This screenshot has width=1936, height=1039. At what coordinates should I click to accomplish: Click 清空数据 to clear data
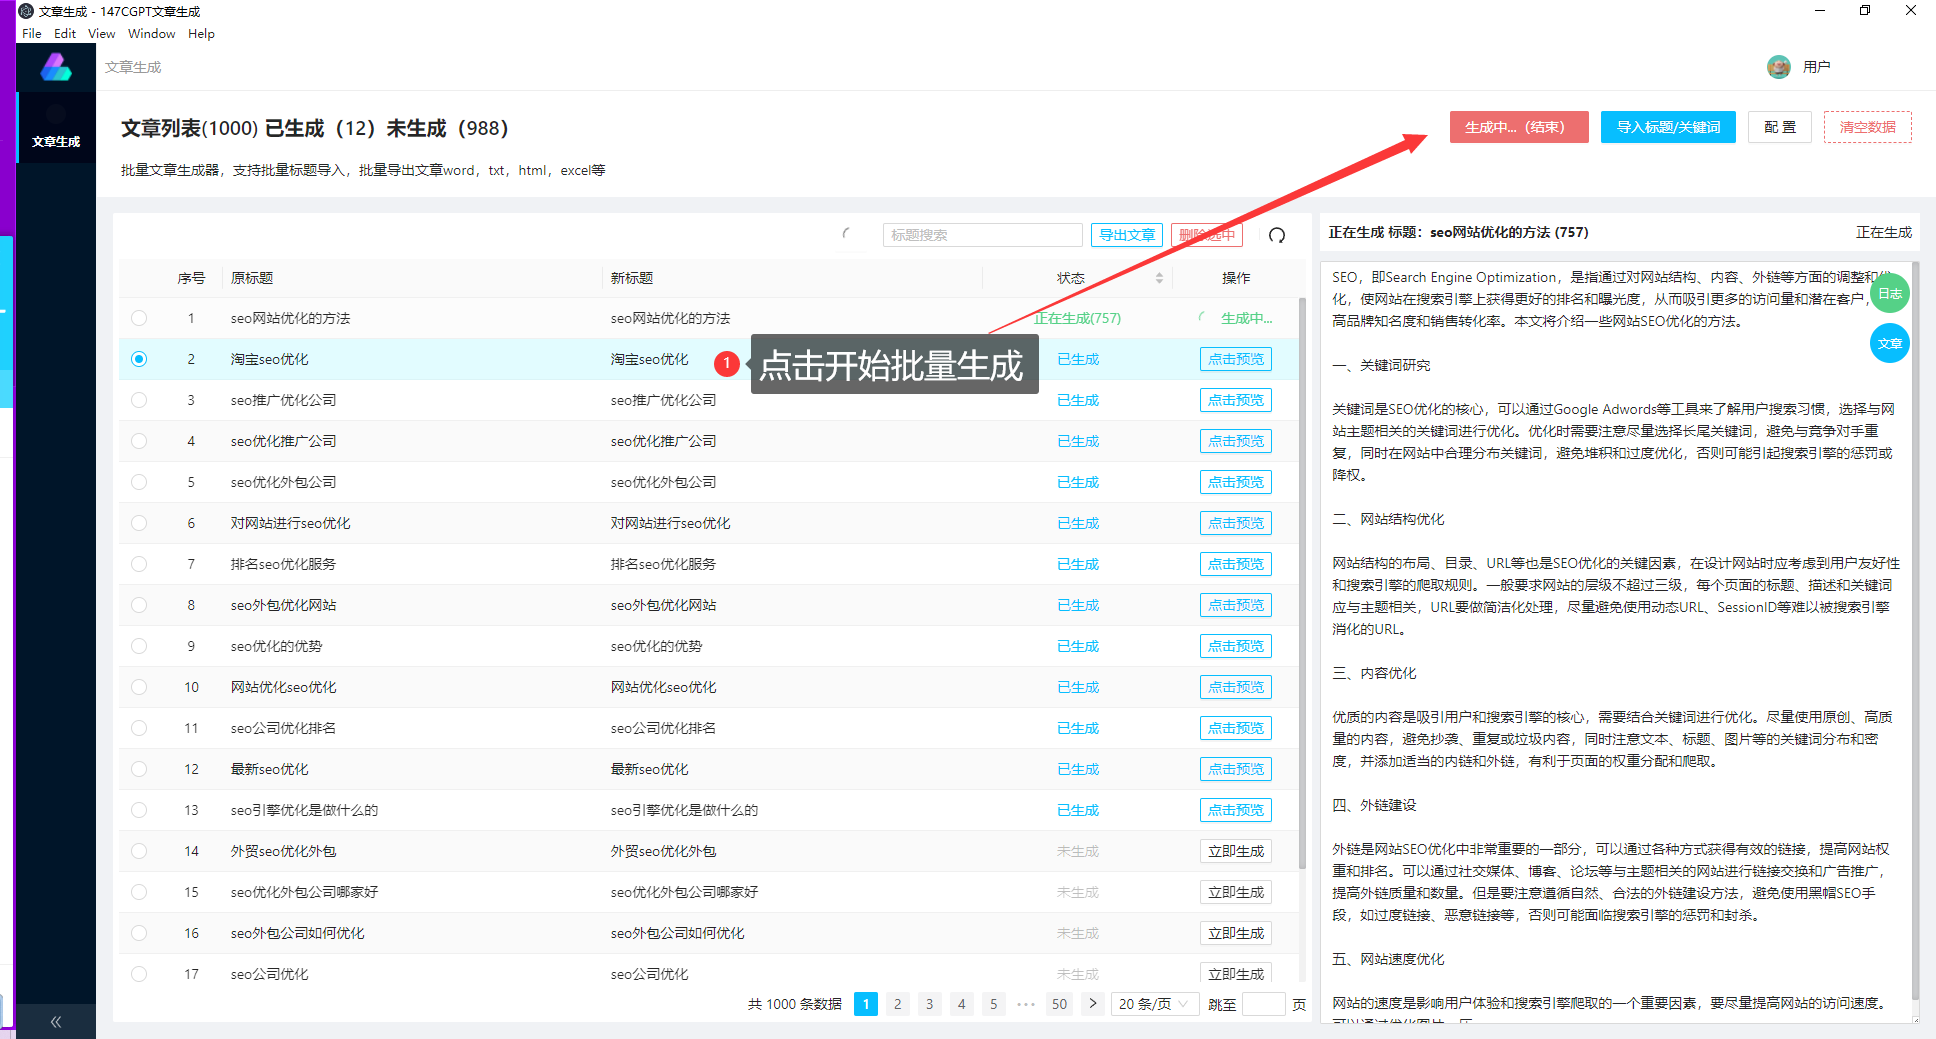[x=1867, y=127]
